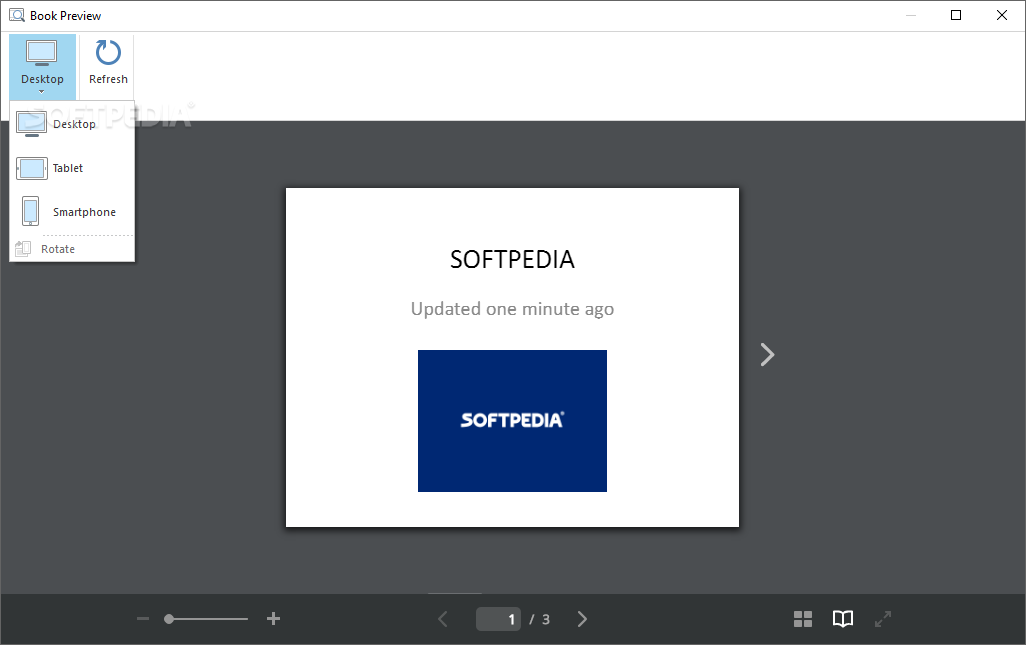Select the Rotate menu option

[72, 249]
